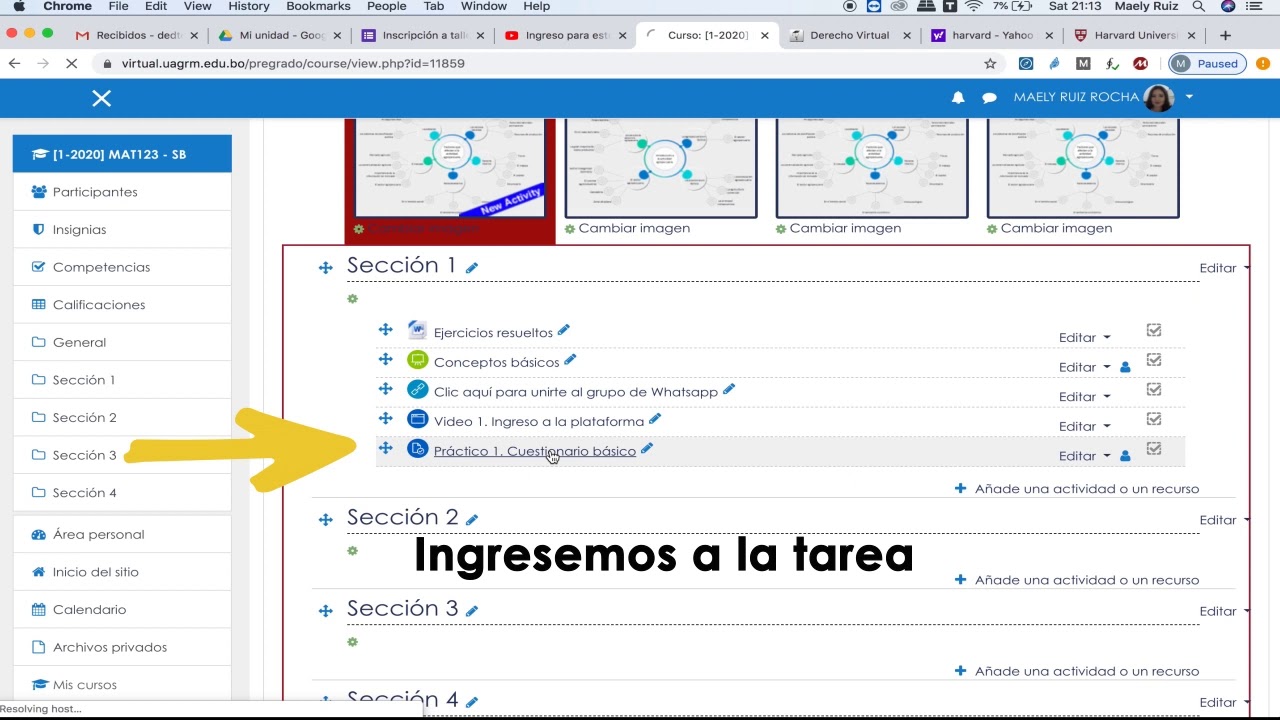Open the Editar dropdown for Sección 1
Image resolution: width=1280 pixels, height=720 pixels.
[x=1224, y=268]
